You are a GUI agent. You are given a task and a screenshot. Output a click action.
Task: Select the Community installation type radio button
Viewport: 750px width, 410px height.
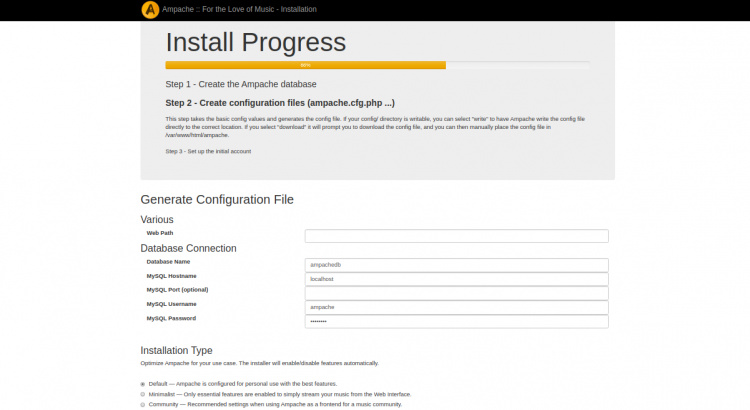pos(143,405)
